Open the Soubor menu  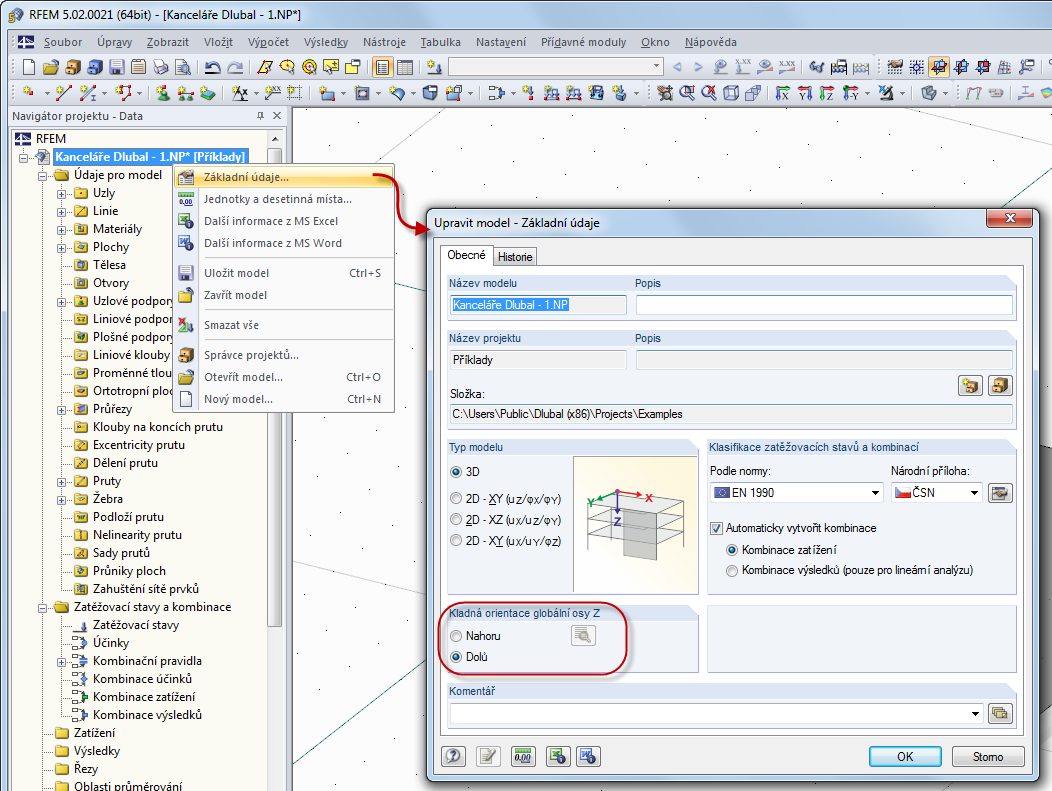(x=63, y=42)
